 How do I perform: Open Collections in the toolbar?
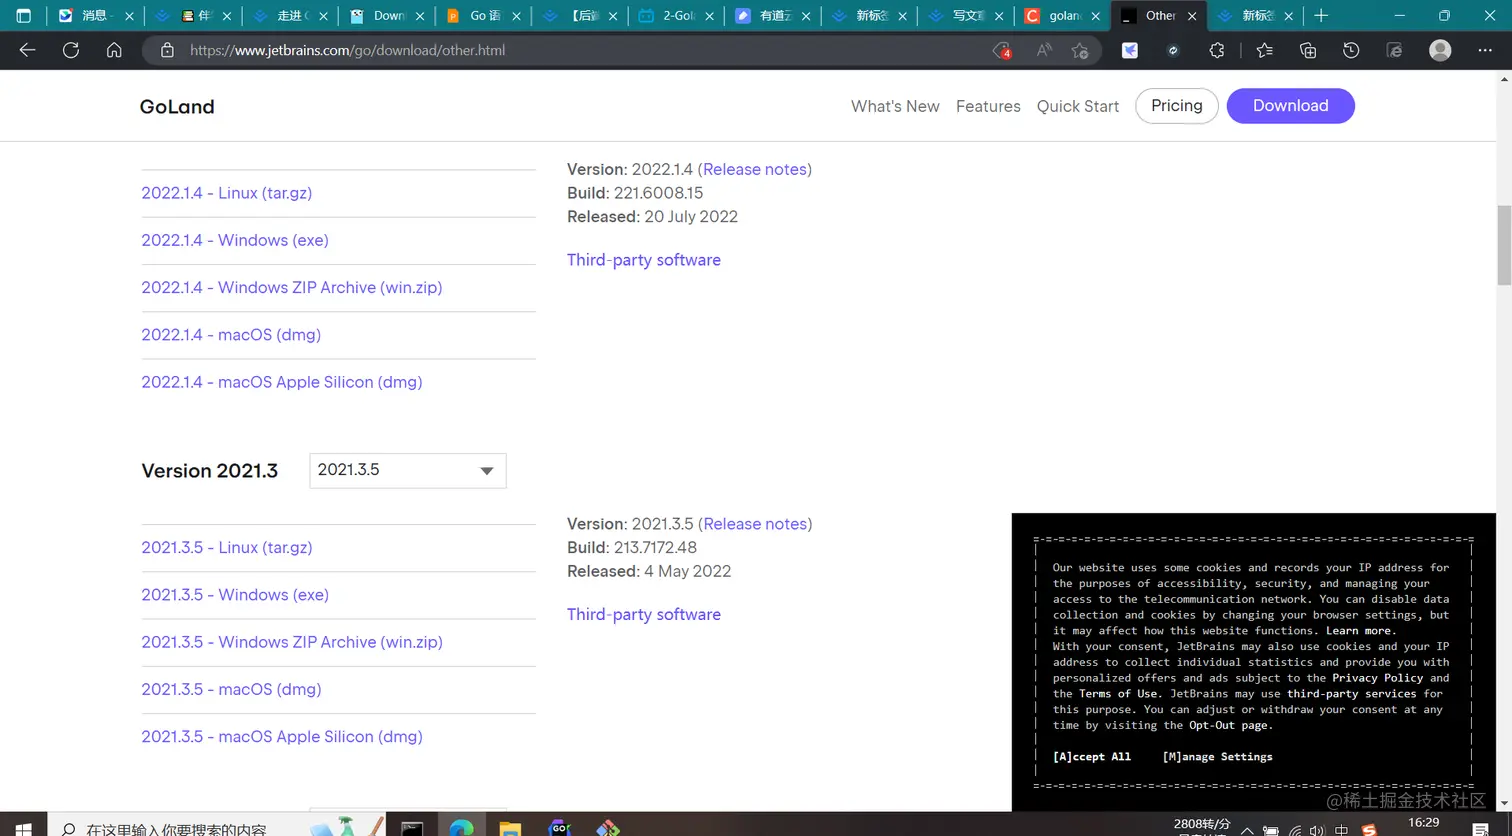1308,50
